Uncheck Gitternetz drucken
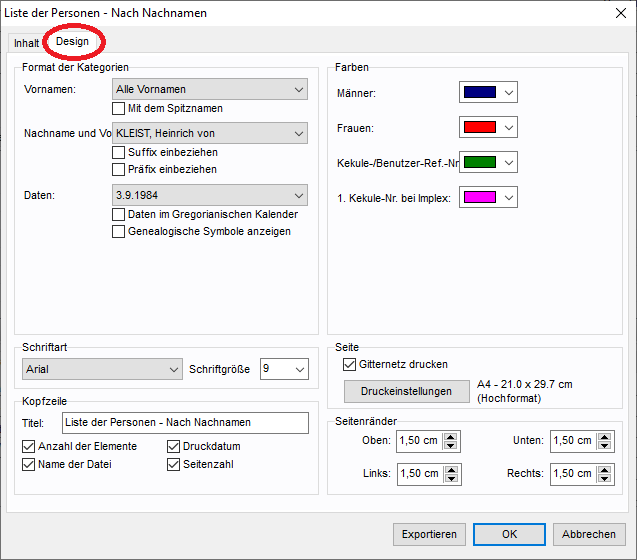The image size is (637, 560). click(x=350, y=365)
